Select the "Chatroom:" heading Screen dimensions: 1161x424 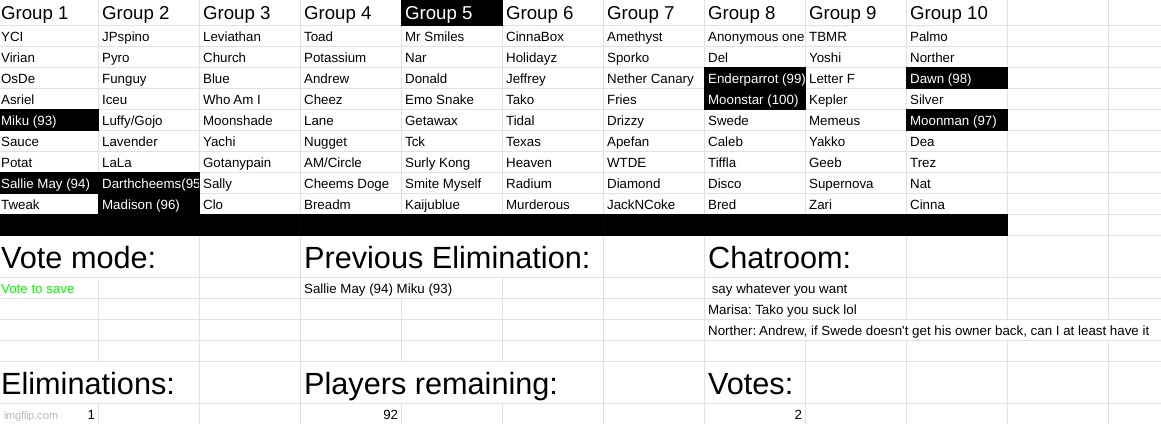coord(779,258)
